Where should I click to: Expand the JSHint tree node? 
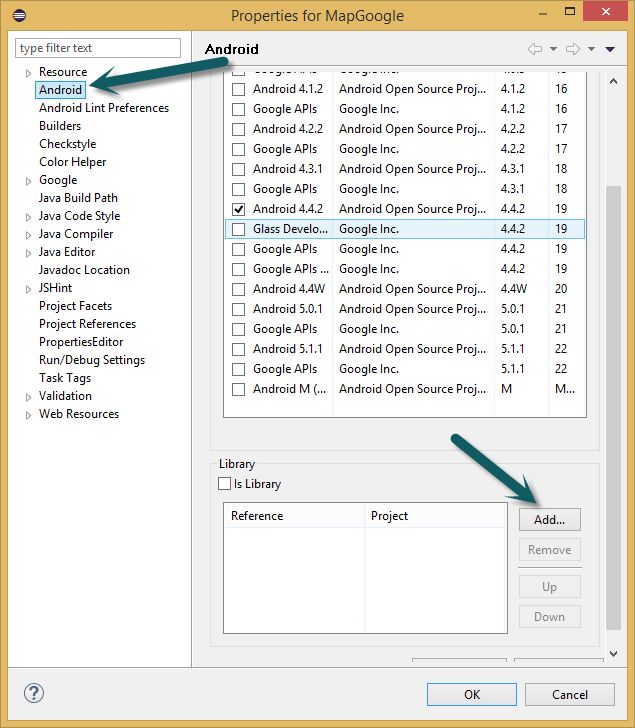[28, 289]
